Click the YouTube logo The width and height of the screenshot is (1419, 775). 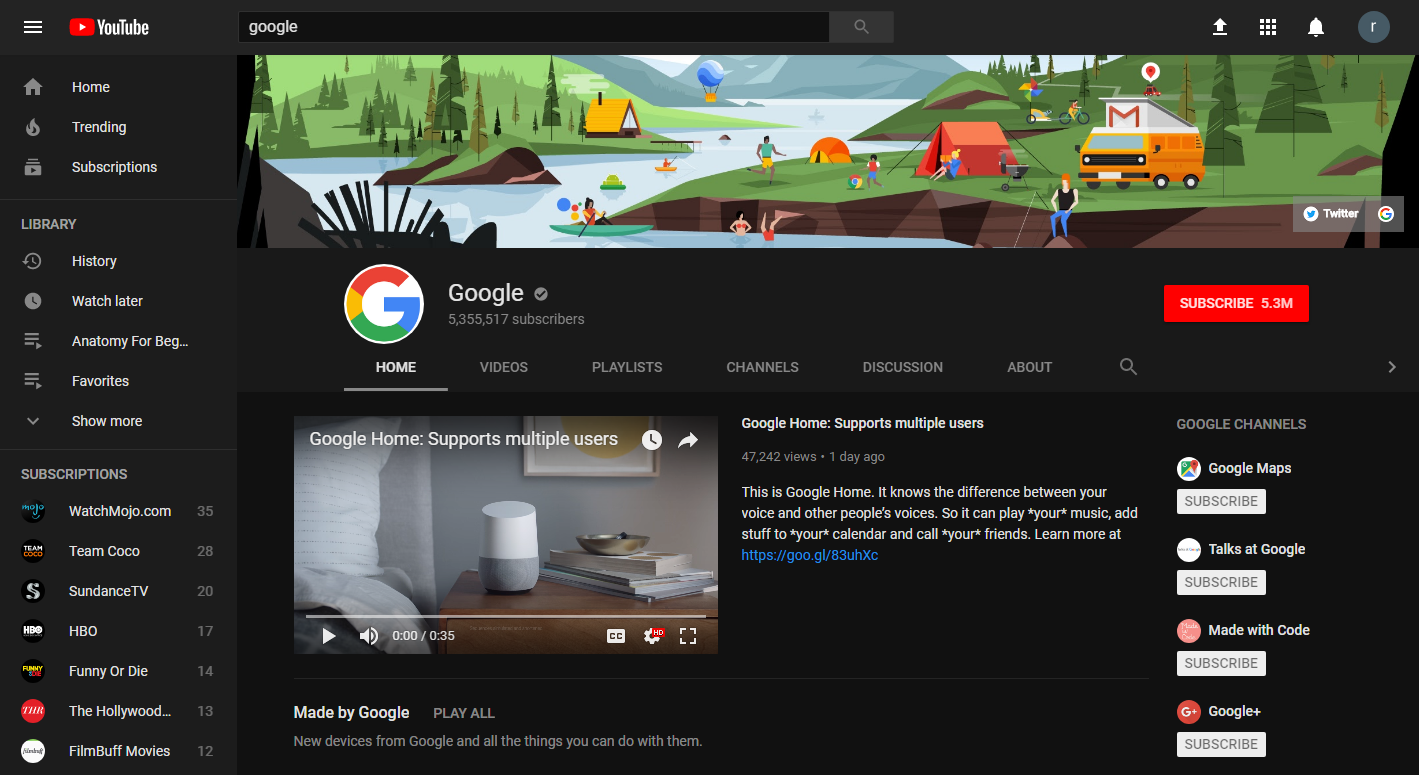click(x=109, y=27)
